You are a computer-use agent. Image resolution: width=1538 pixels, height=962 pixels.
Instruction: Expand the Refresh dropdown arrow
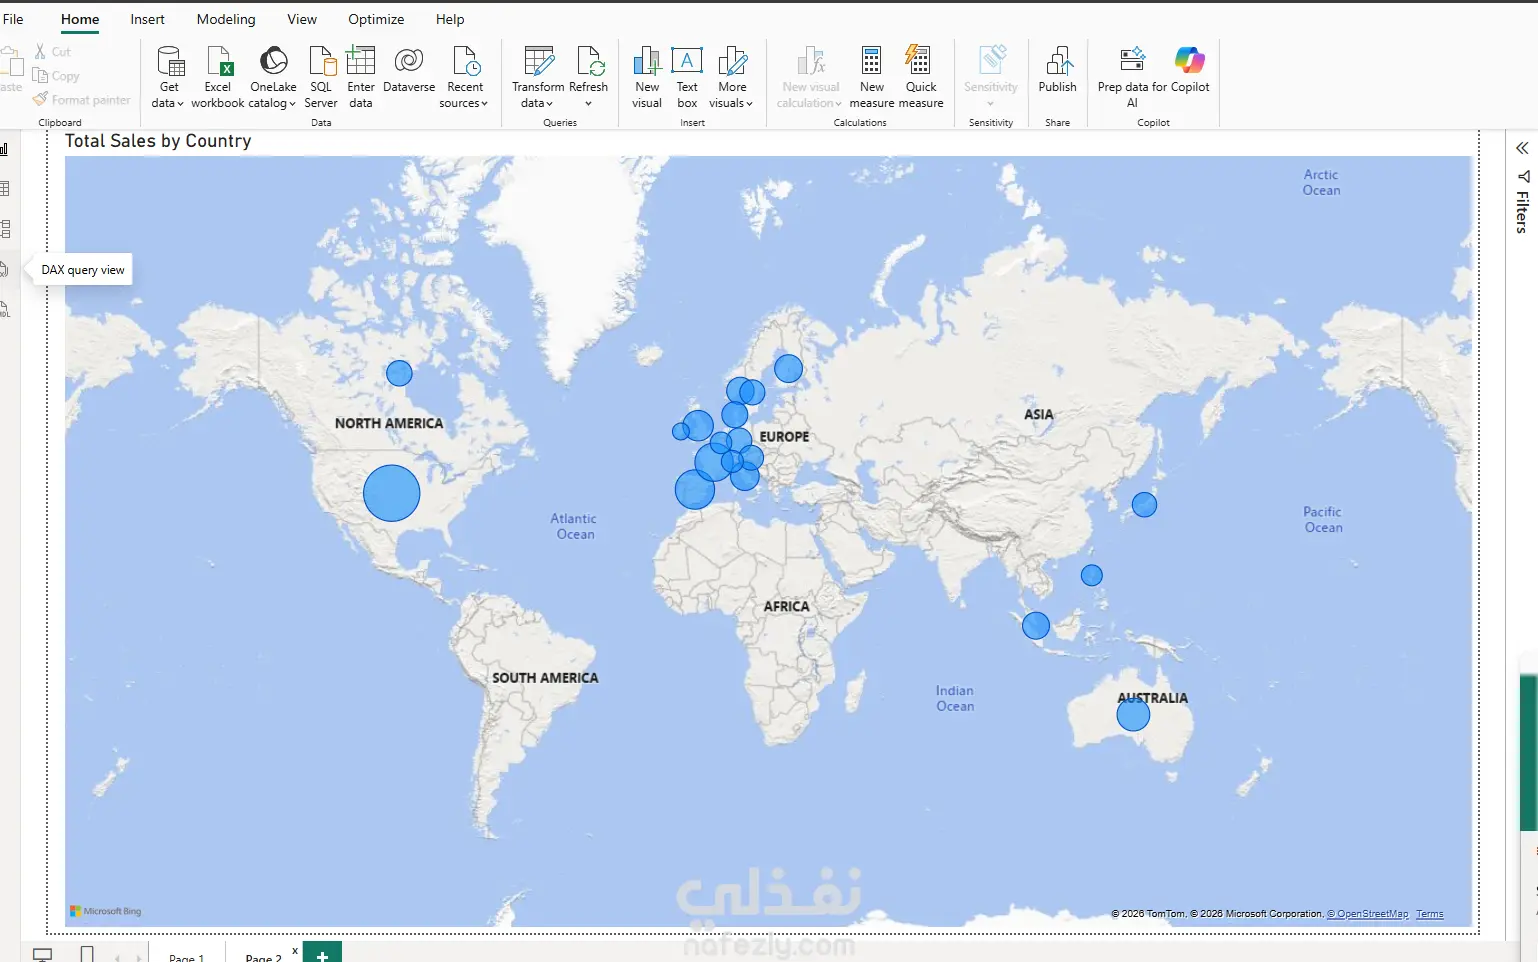pos(589,104)
